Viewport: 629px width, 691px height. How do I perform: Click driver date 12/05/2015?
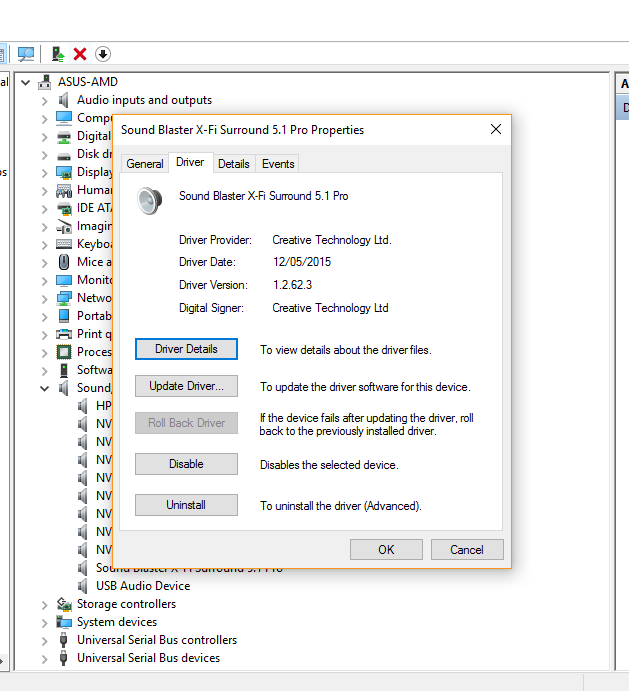click(302, 262)
